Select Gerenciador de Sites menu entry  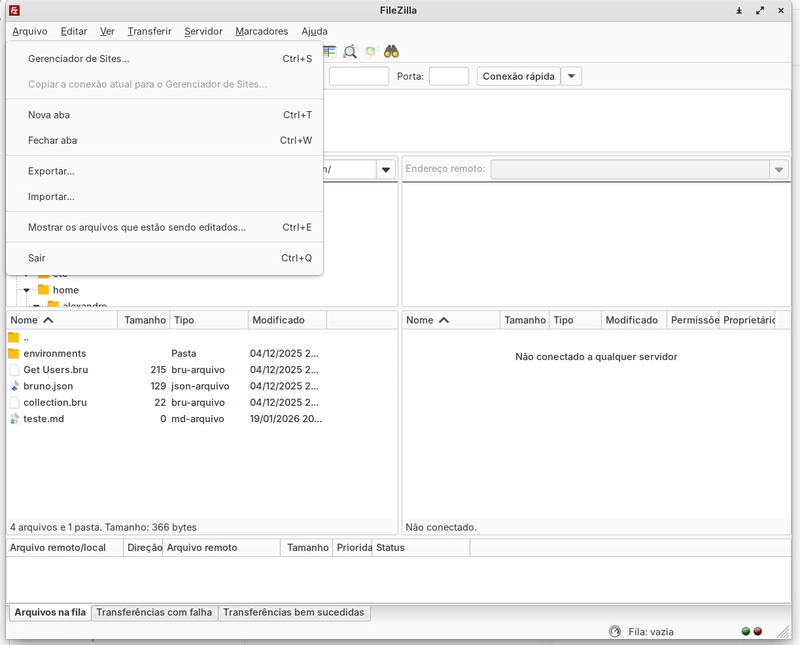pos(164,59)
